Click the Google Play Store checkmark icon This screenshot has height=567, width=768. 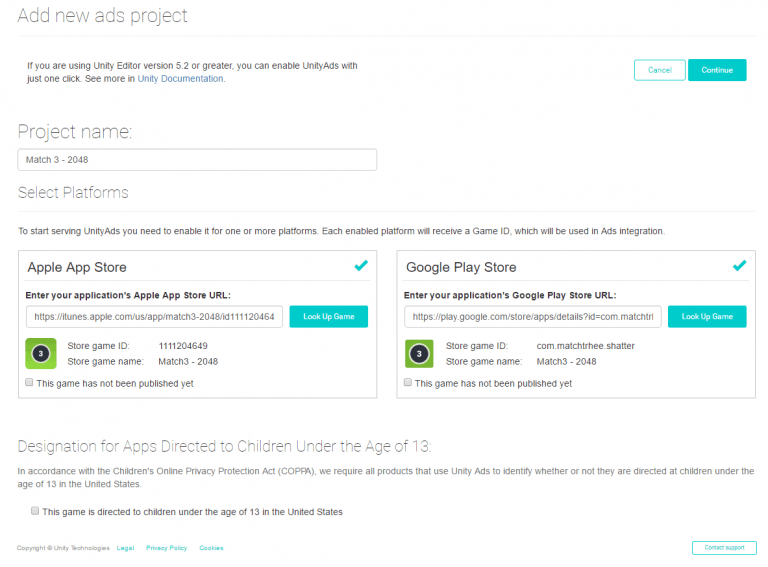[x=740, y=266]
